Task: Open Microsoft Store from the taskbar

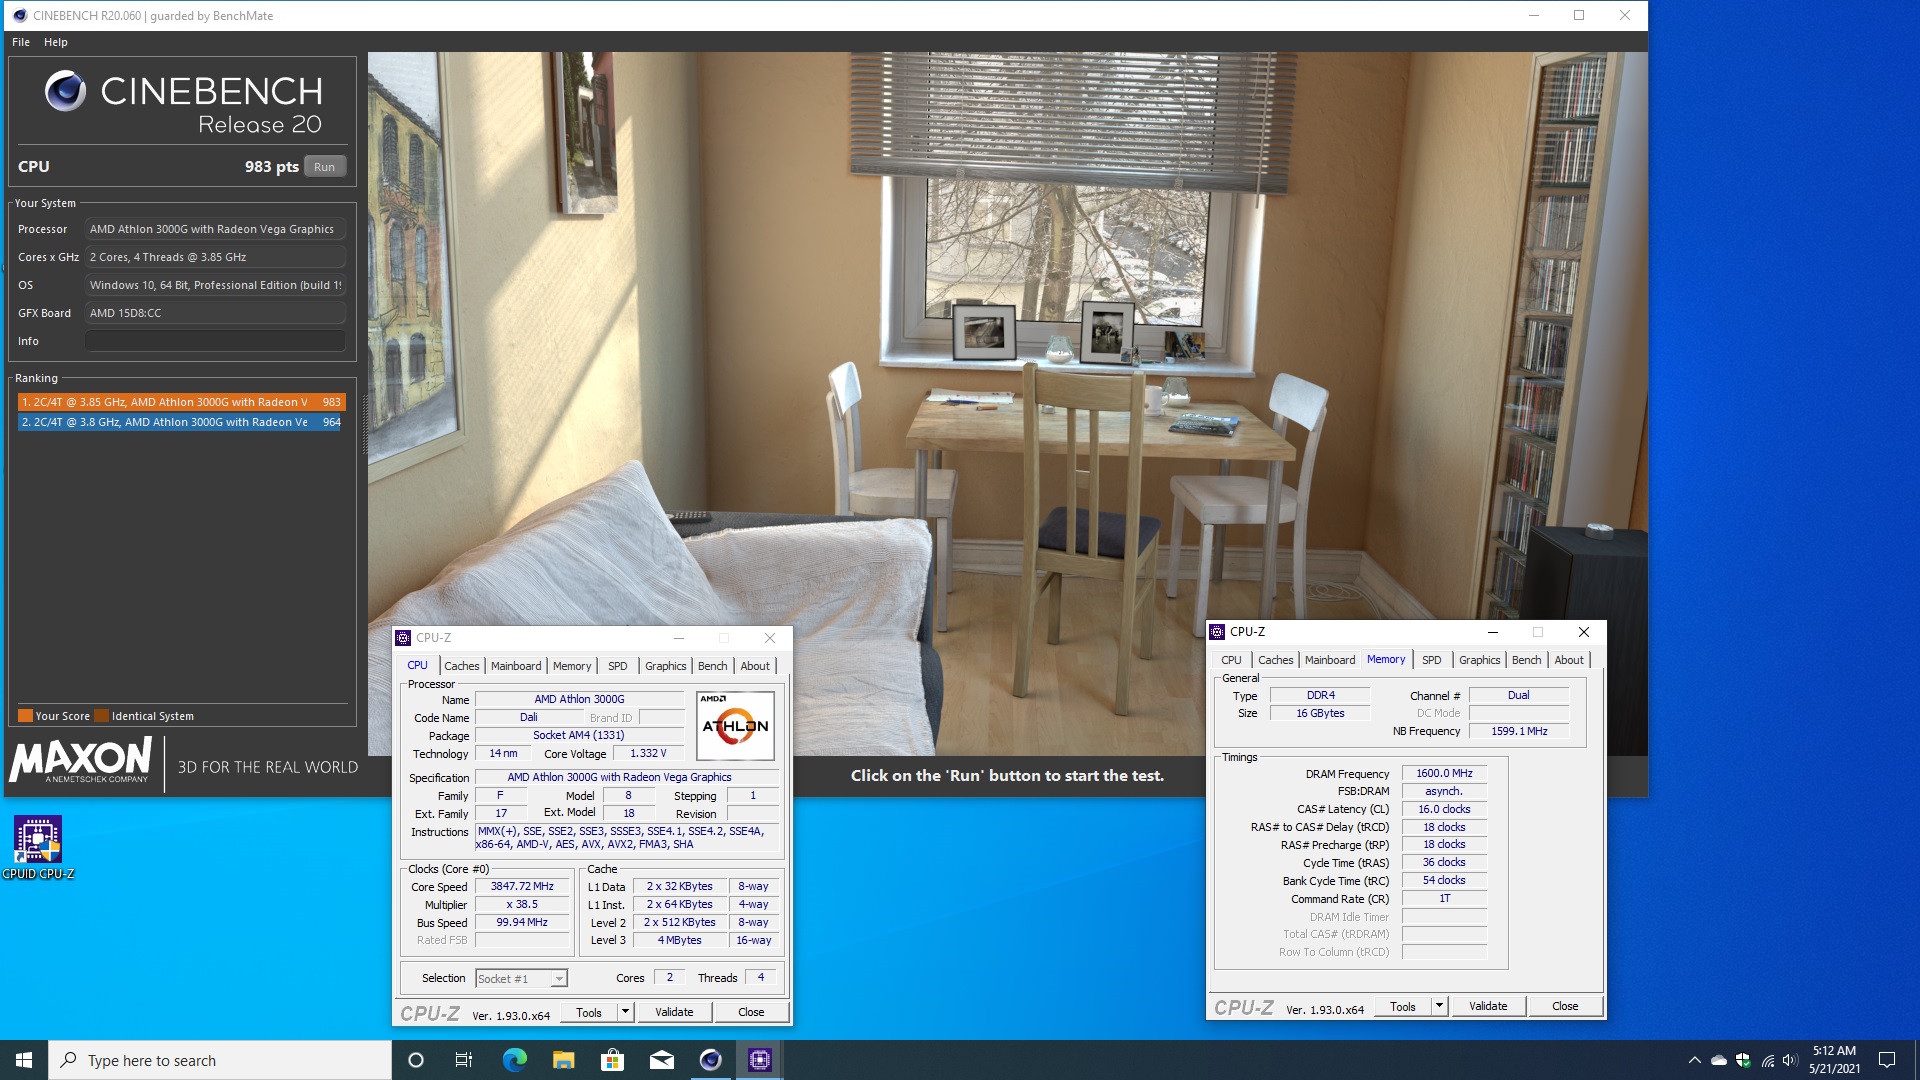Action: point(612,1060)
